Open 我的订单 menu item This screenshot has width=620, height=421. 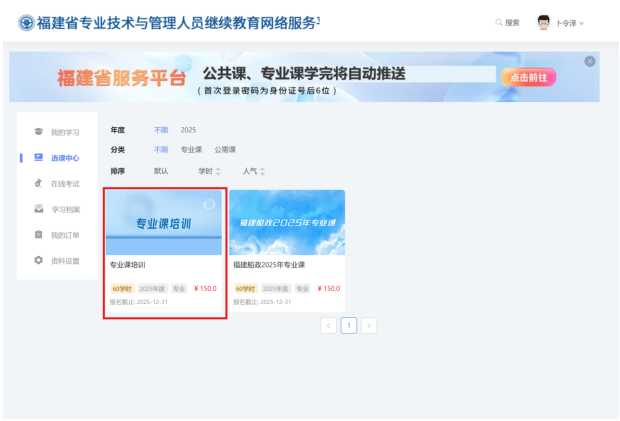point(65,235)
